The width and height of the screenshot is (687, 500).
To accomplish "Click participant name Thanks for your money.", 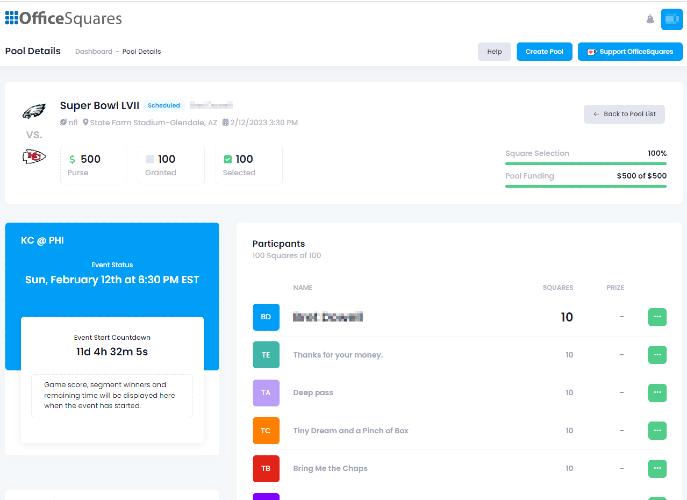I will (338, 355).
